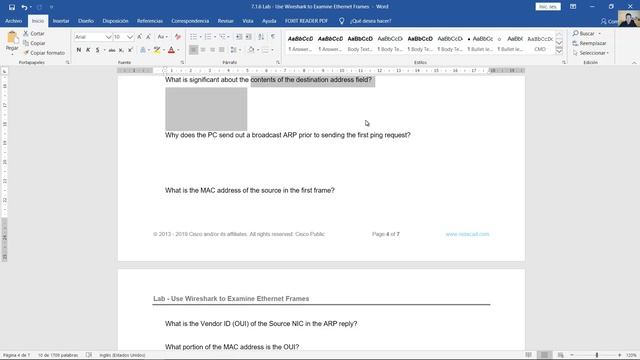Click zoom in plus button

pos(620,355)
